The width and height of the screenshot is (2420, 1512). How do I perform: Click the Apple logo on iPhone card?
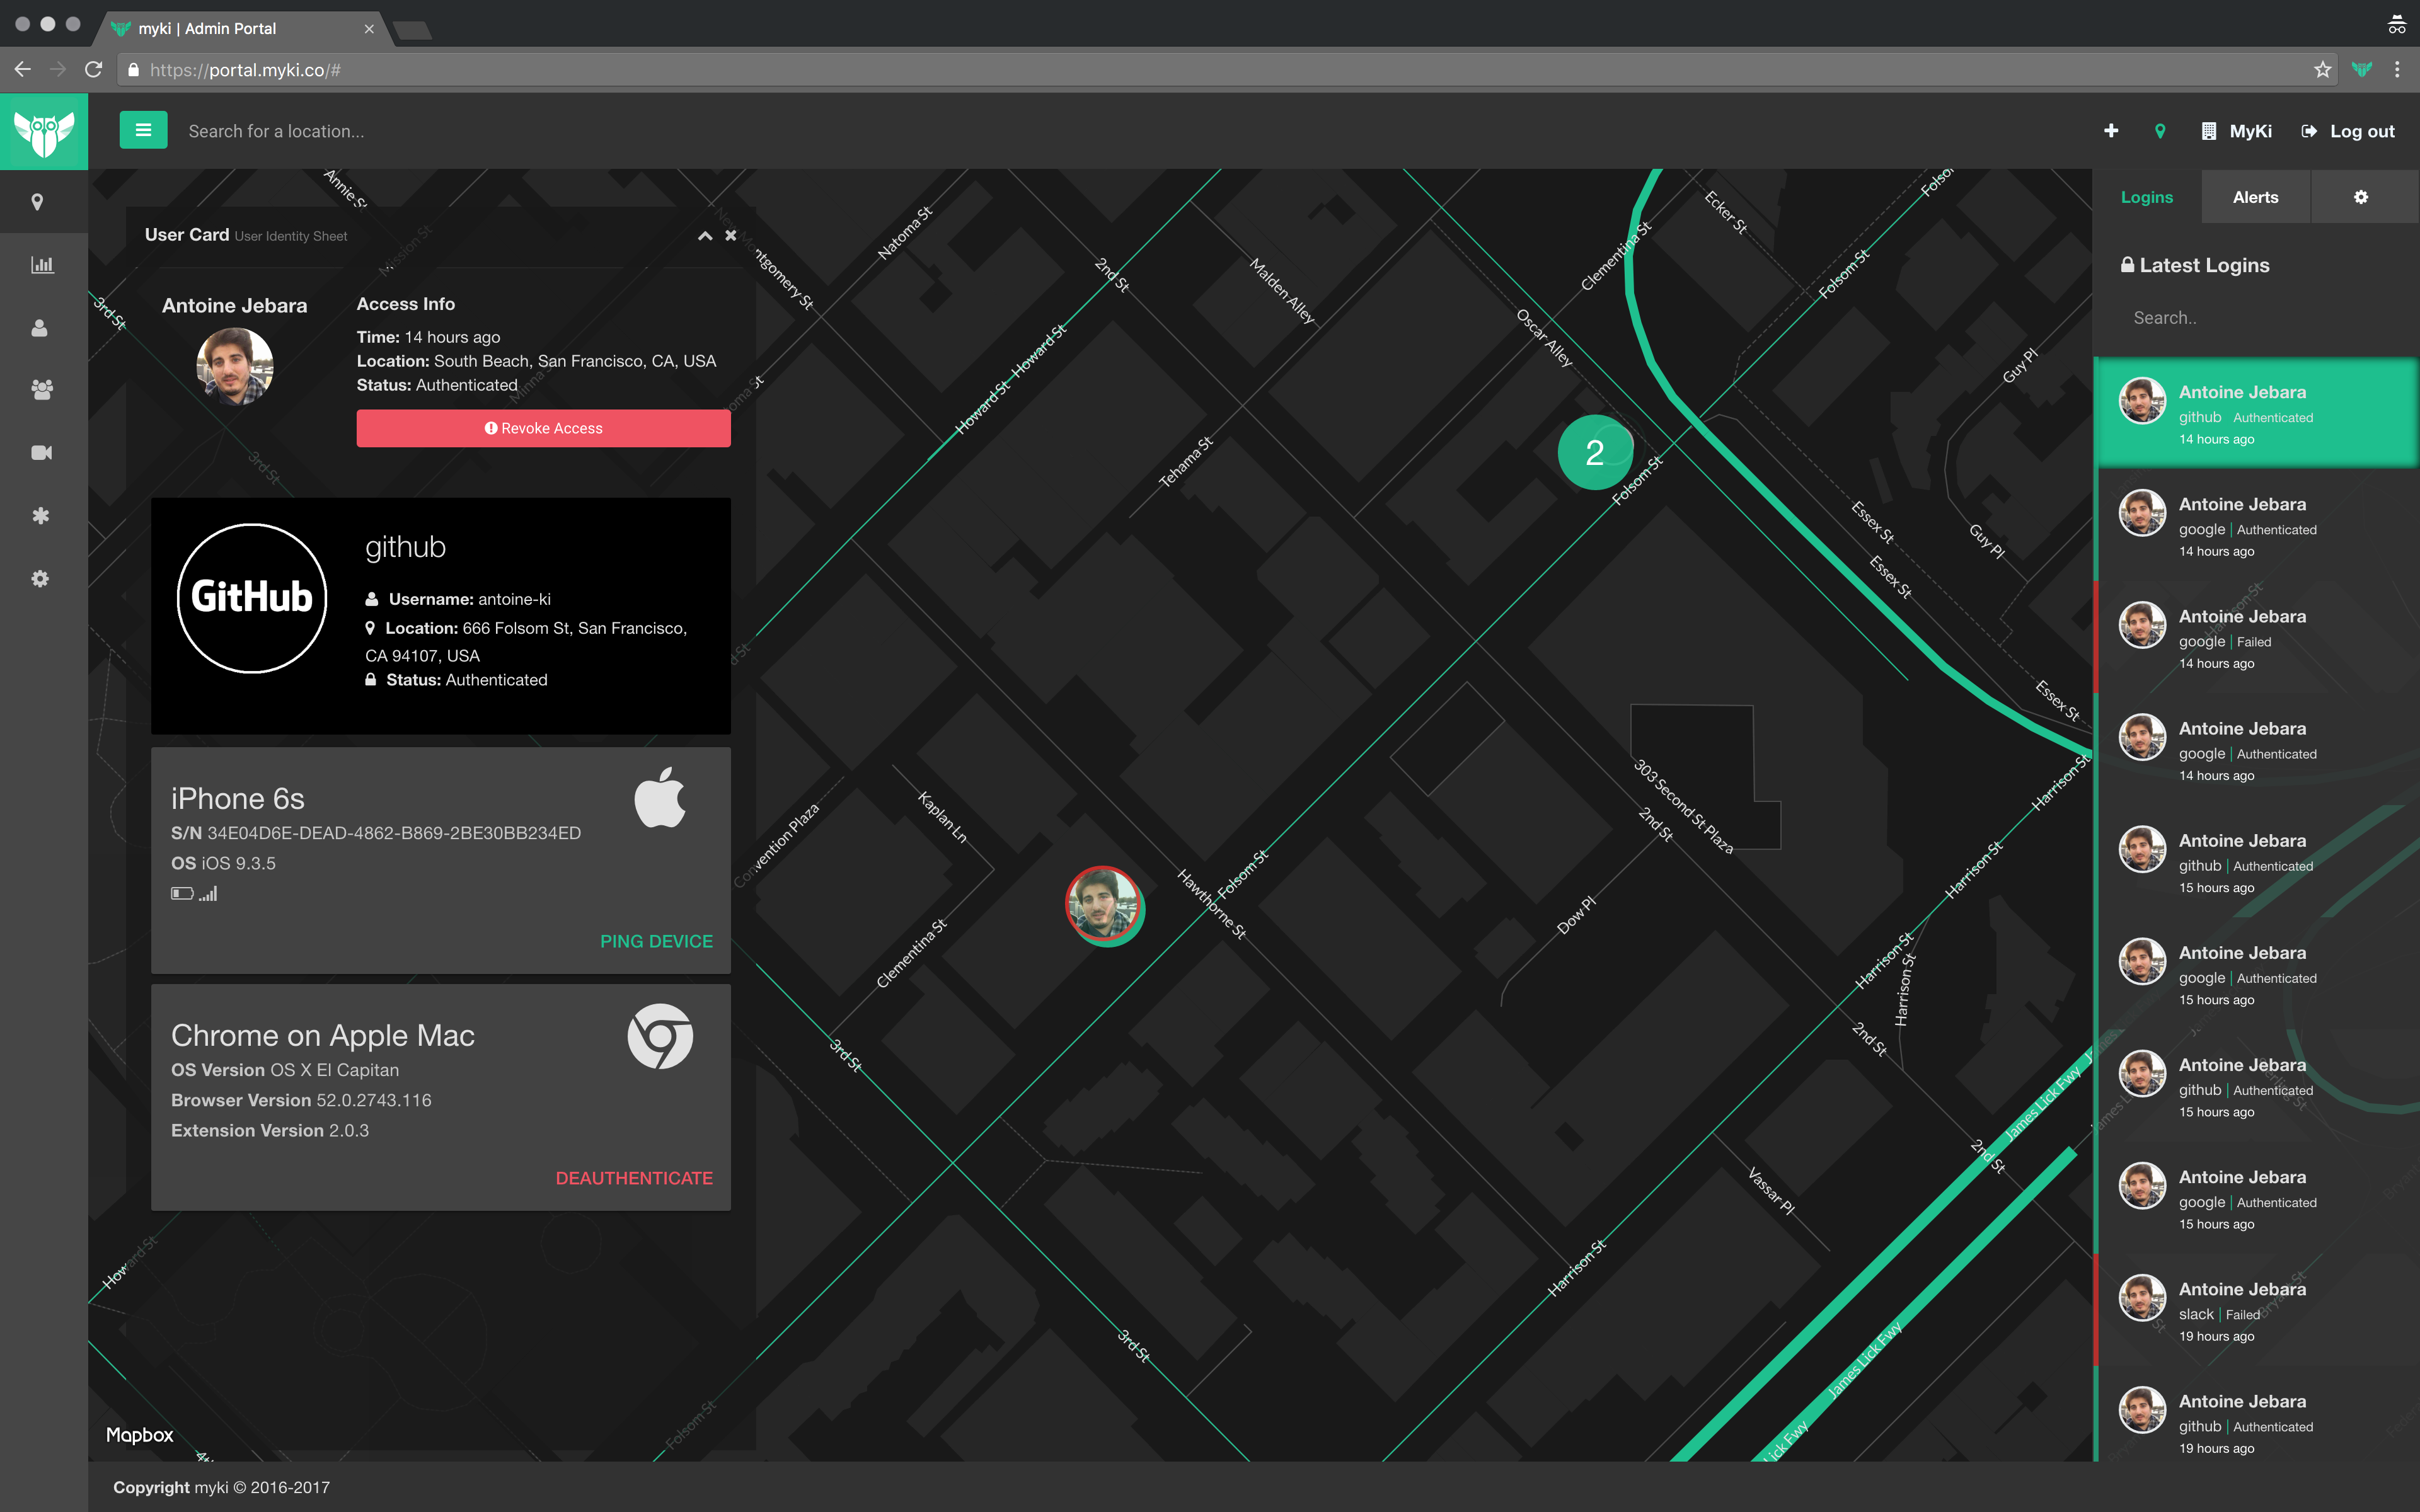point(660,797)
